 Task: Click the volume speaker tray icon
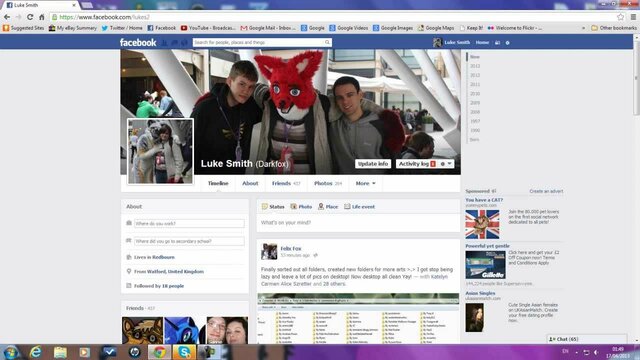tap(596, 352)
